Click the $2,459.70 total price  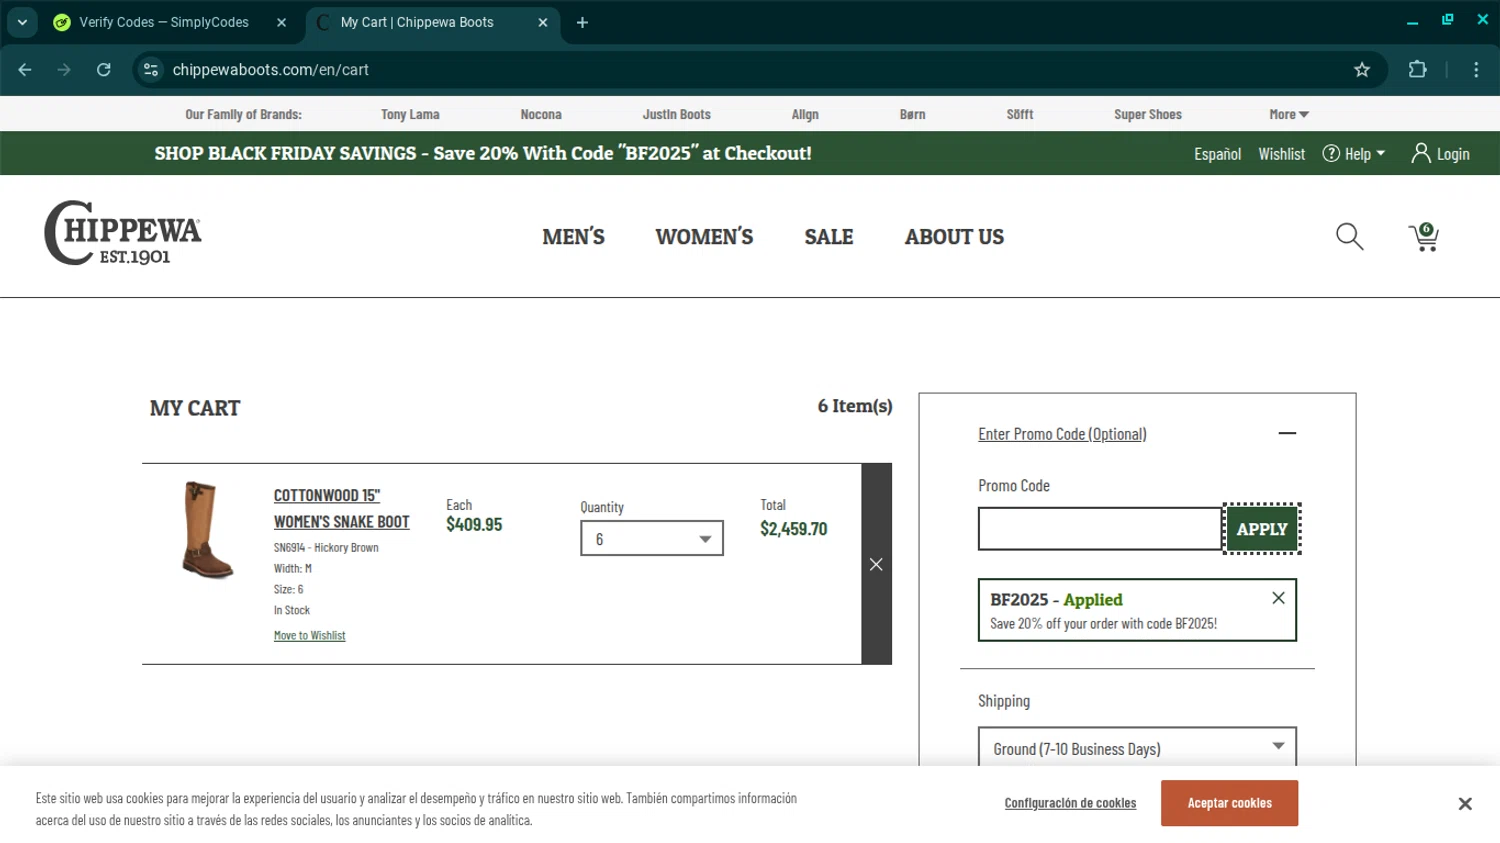793,529
